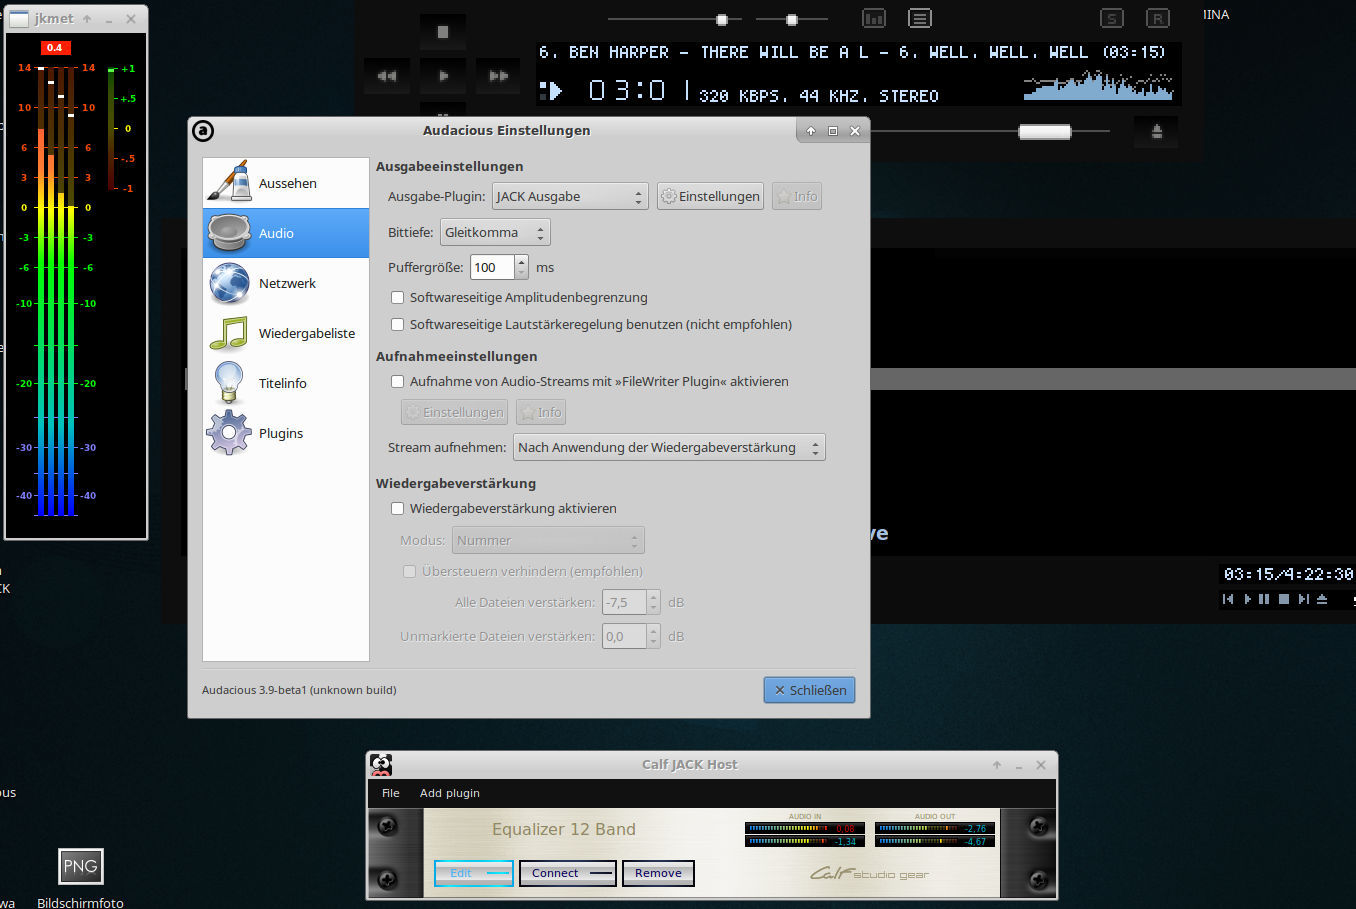The width and height of the screenshot is (1356, 909).
Task: Open Add plugin menu in Calf JACK Host
Action: pyautogui.click(x=450, y=793)
